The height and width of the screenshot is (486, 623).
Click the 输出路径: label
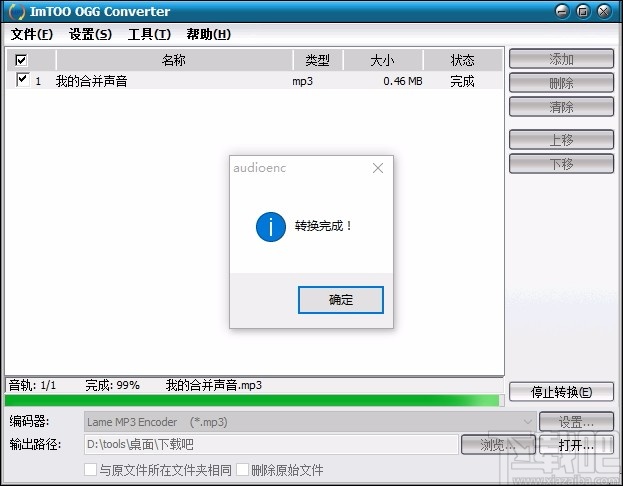point(35,444)
